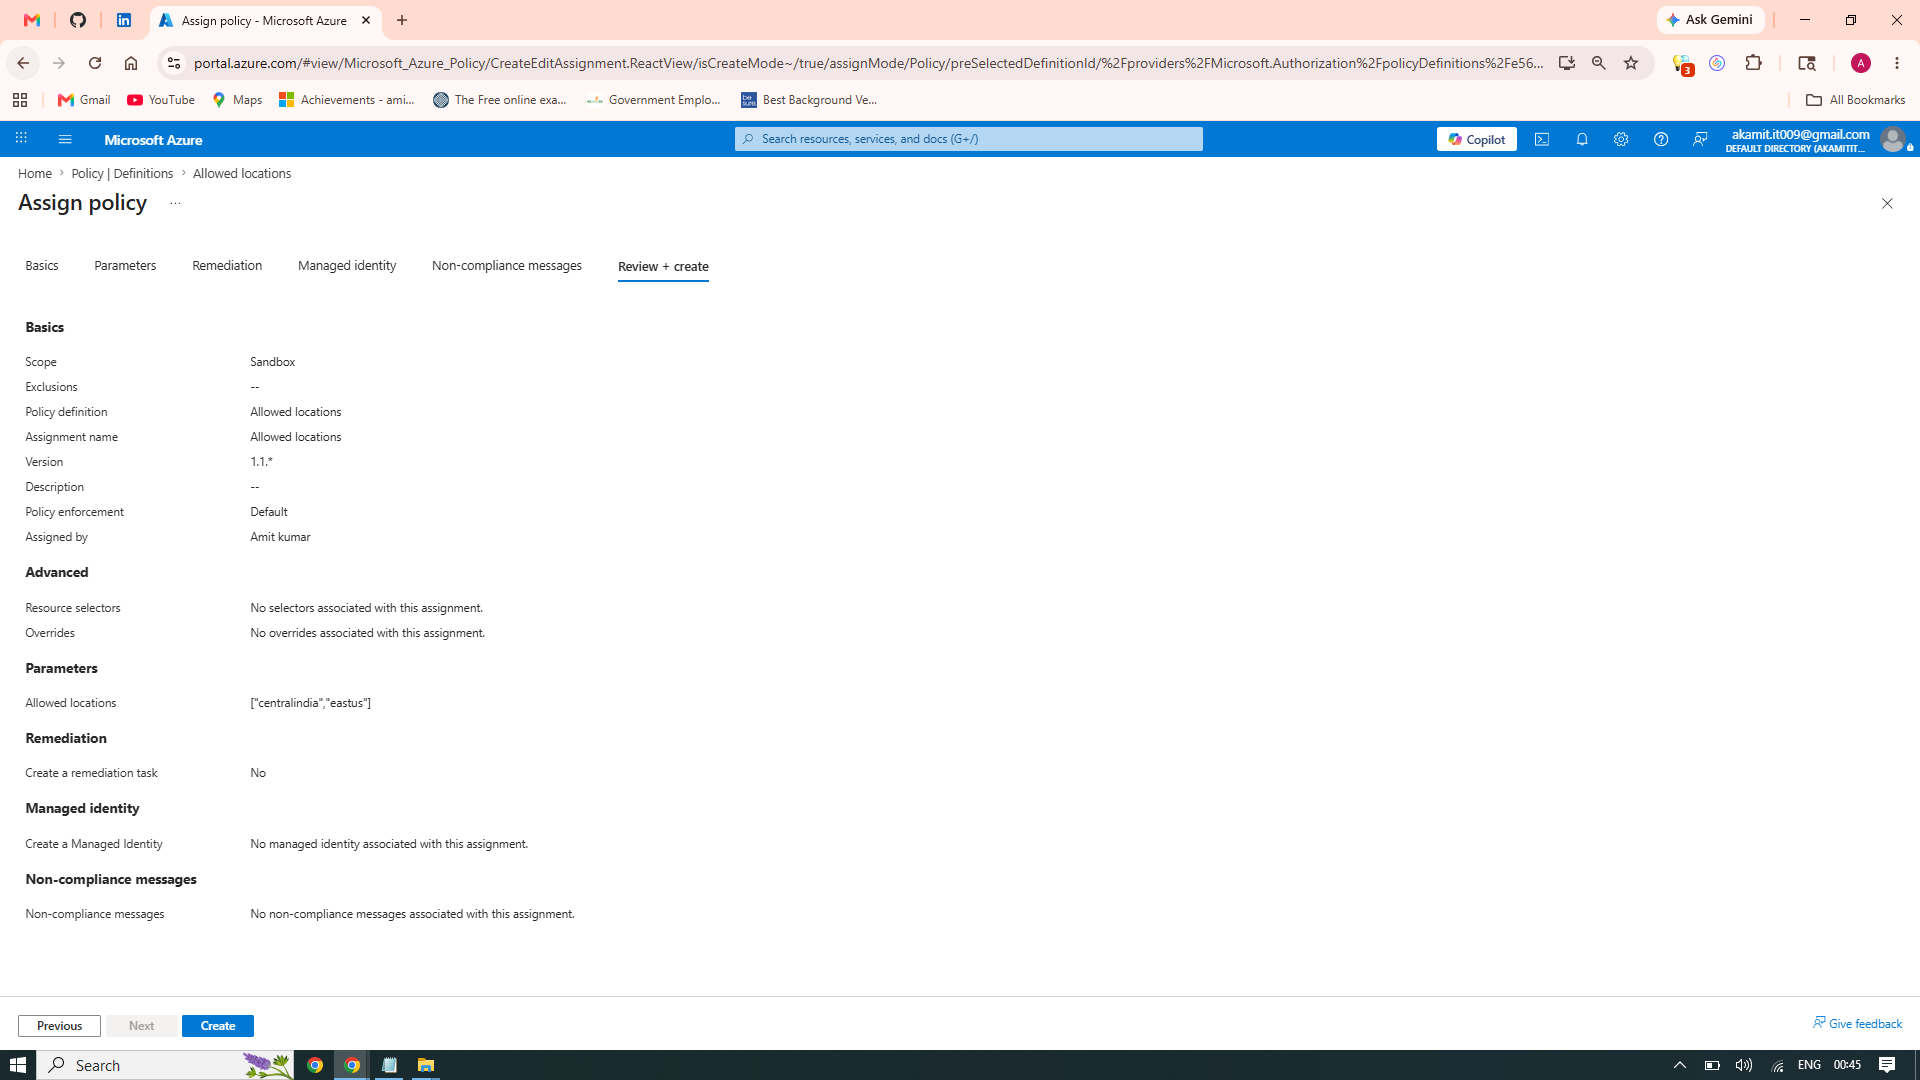The height and width of the screenshot is (1080, 1920).
Task: Open browser home icon
Action: click(131, 63)
